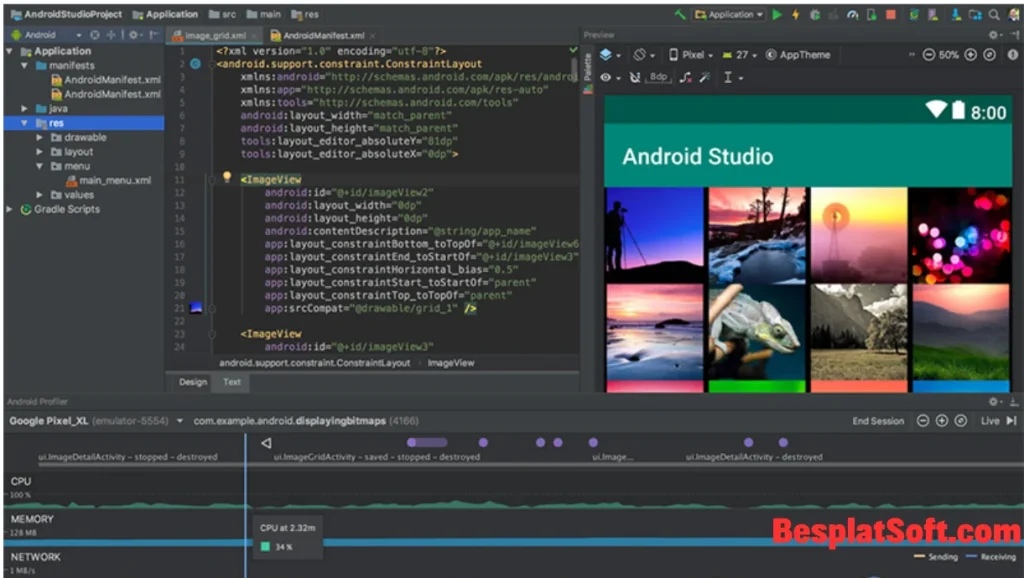Open the layout editor Magic Wand tool
1024x578 pixels.
[x=704, y=77]
